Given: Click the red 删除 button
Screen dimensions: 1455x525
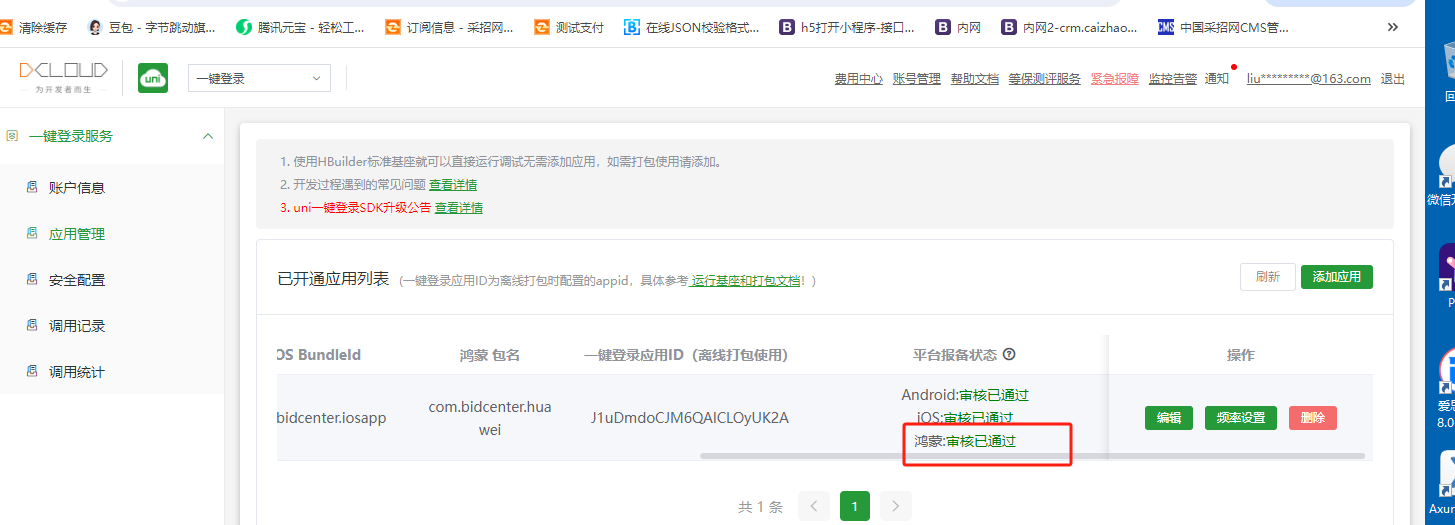Looking at the screenshot, I should [x=1312, y=418].
